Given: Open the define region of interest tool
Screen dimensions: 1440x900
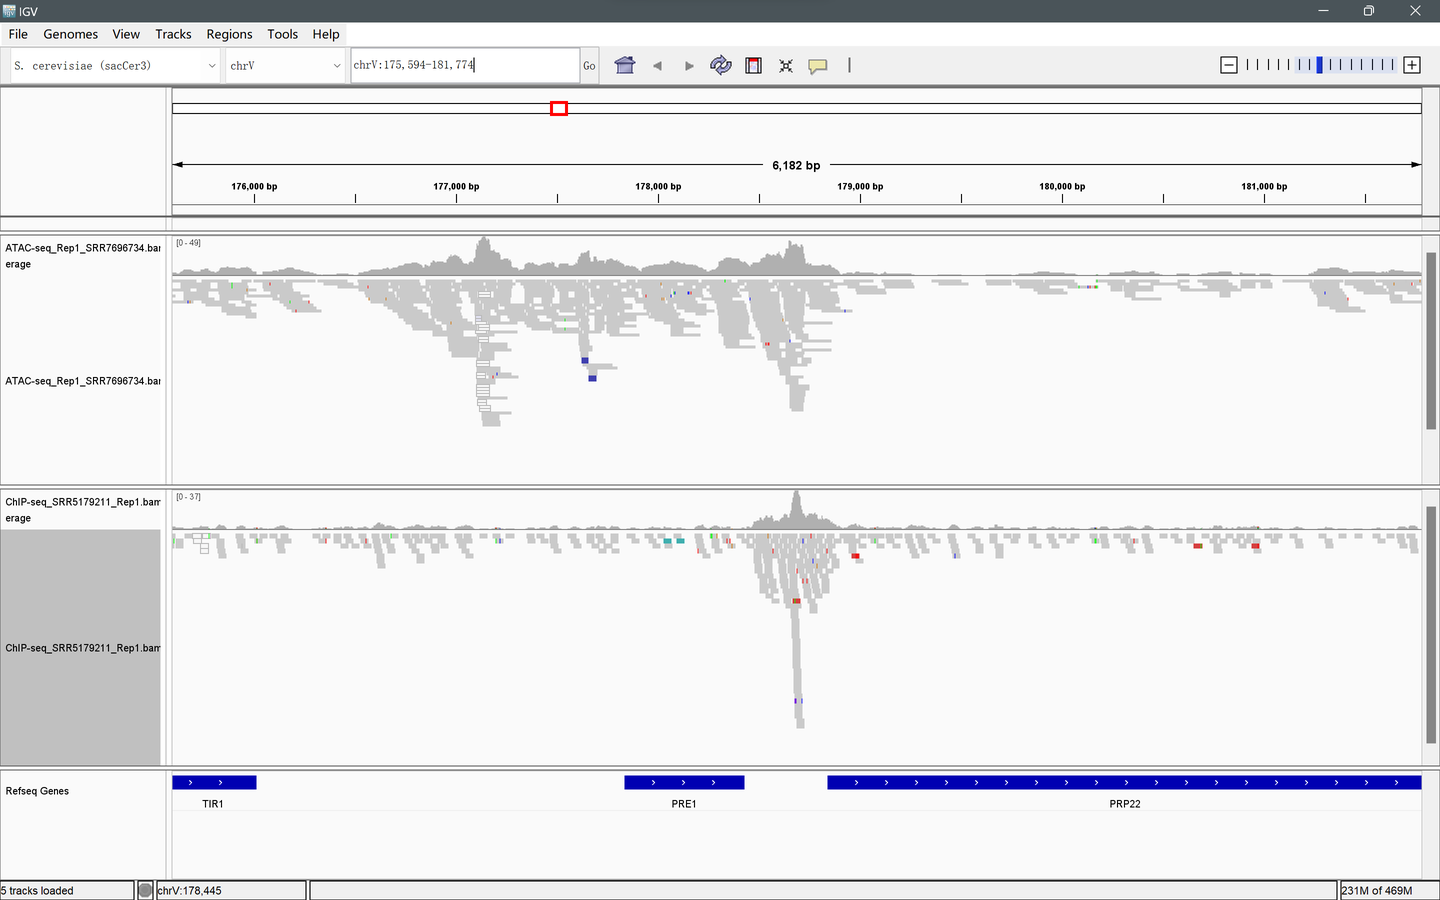Looking at the screenshot, I should point(753,65).
